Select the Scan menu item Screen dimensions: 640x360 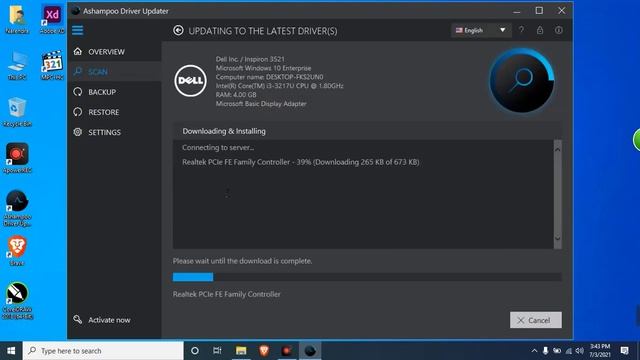99,72
